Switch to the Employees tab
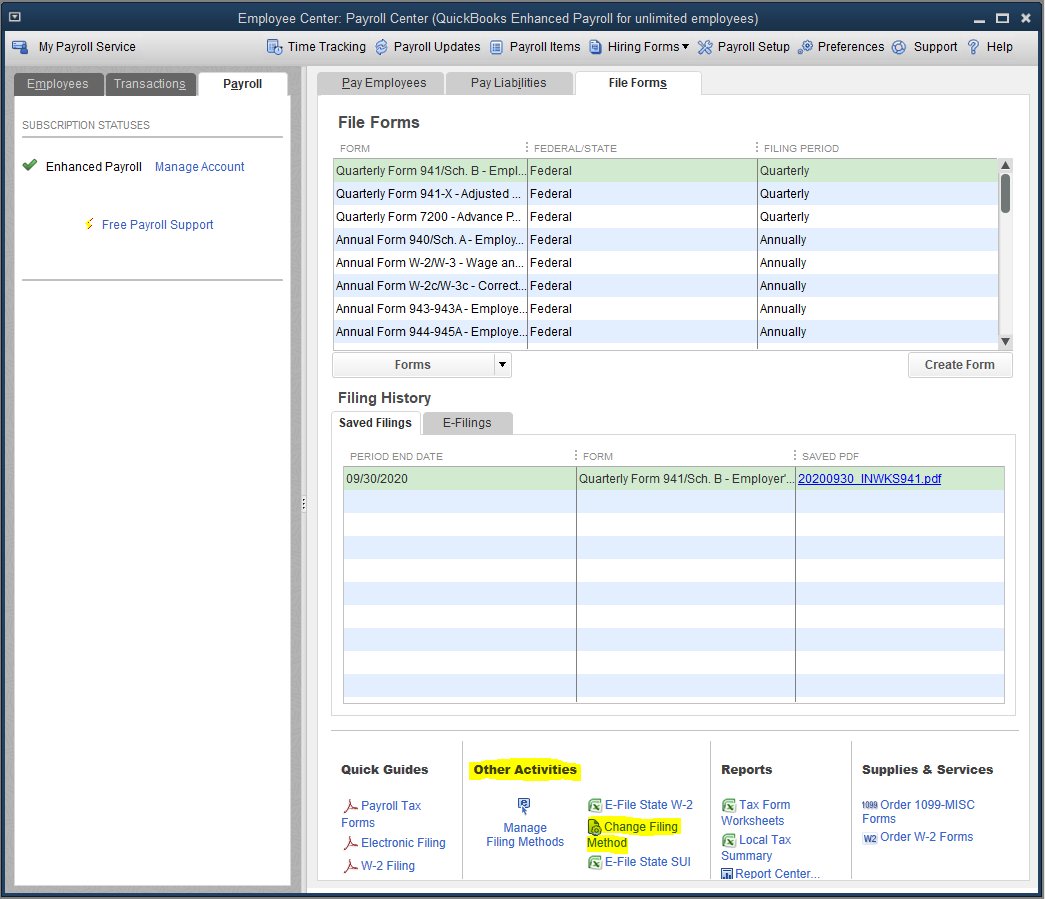This screenshot has height=899, width=1045. (x=58, y=84)
